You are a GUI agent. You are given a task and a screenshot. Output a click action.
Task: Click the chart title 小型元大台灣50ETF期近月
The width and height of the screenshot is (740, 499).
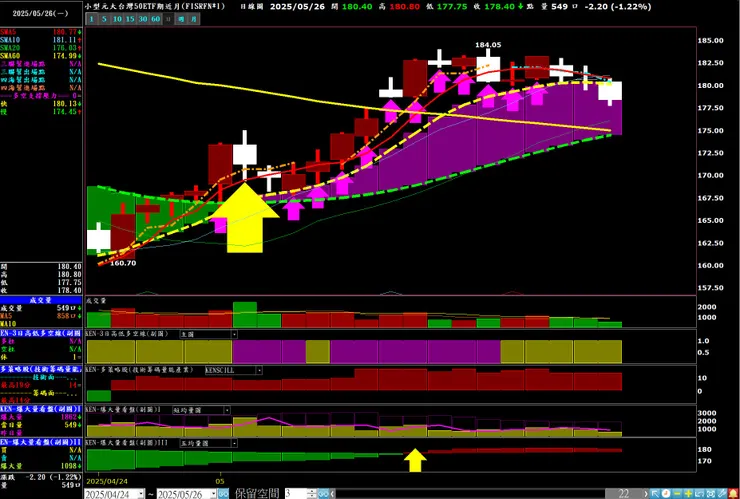[x=155, y=6]
